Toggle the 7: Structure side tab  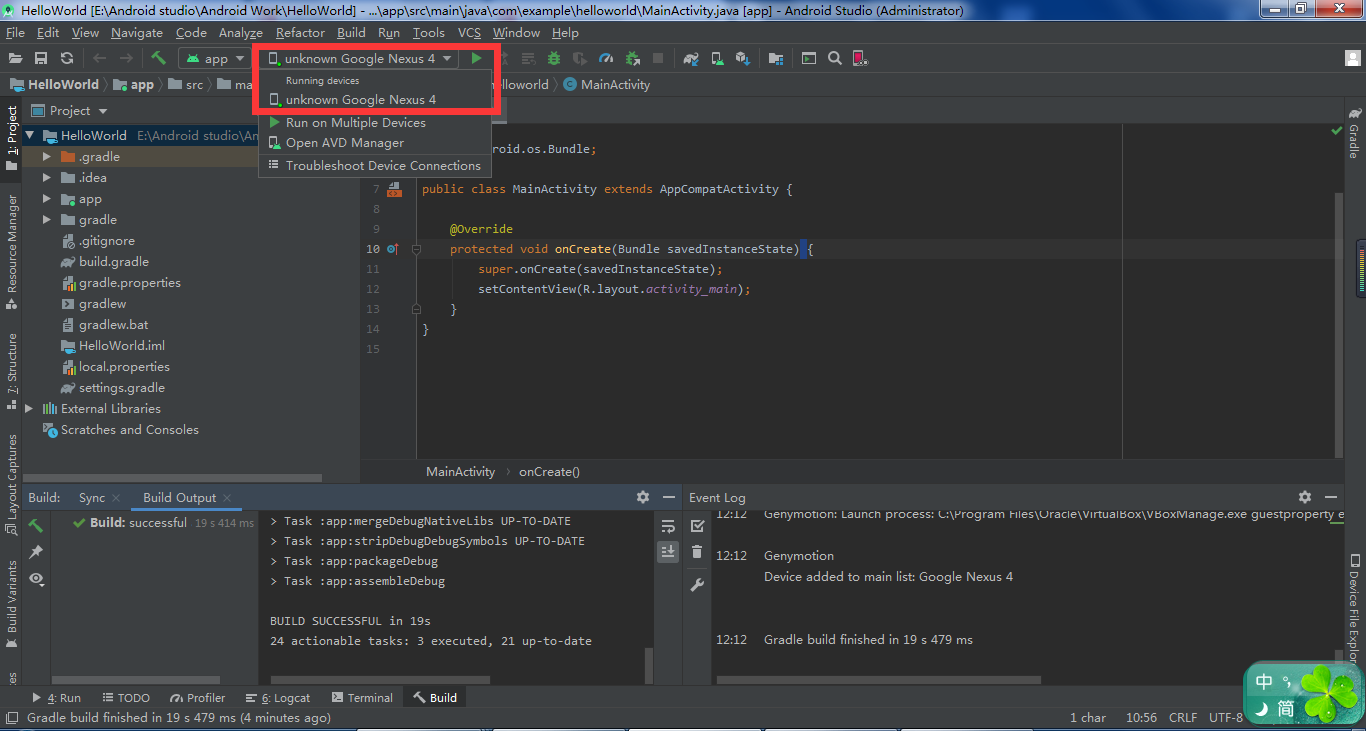click(11, 371)
